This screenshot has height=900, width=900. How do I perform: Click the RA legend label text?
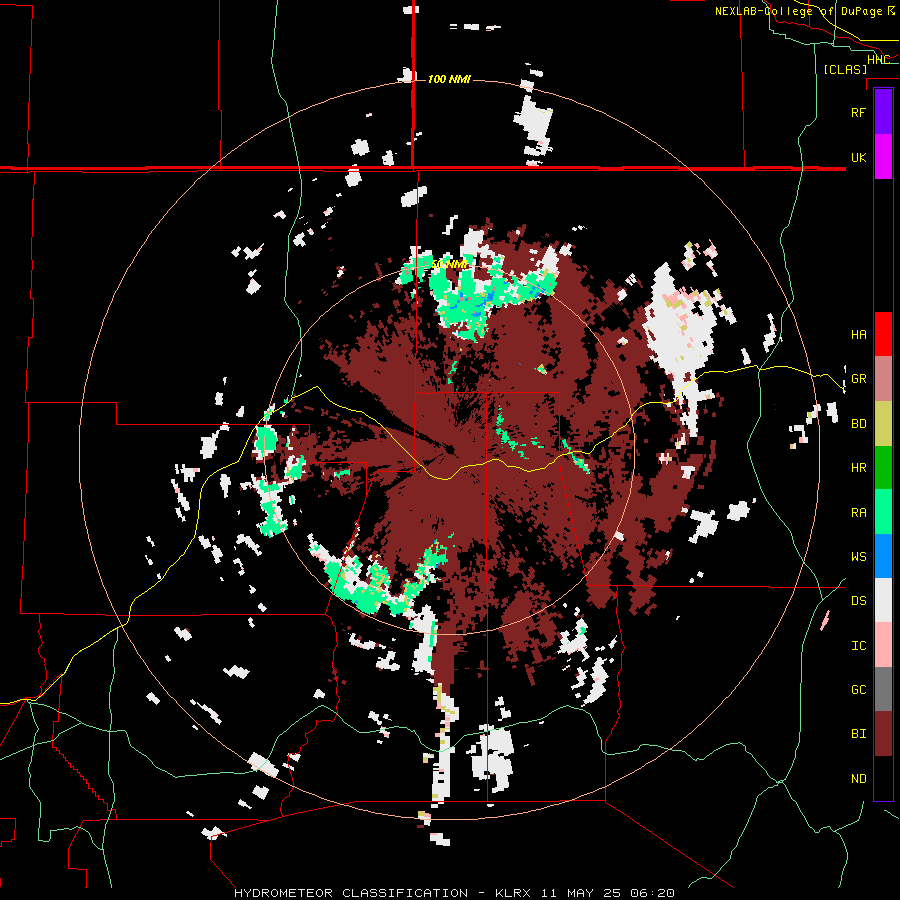pyautogui.click(x=858, y=513)
